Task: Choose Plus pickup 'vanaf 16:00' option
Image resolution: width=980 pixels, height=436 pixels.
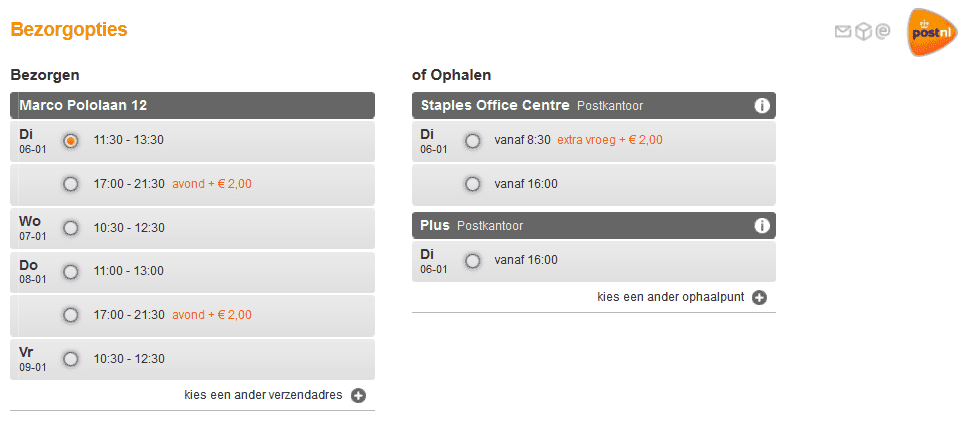Action: point(473,261)
